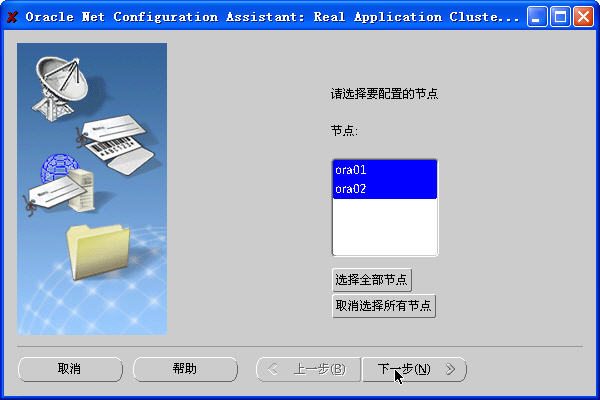Maximize the Oracle Net Configuration window
The width and height of the screenshot is (600, 400).
coord(560,17)
